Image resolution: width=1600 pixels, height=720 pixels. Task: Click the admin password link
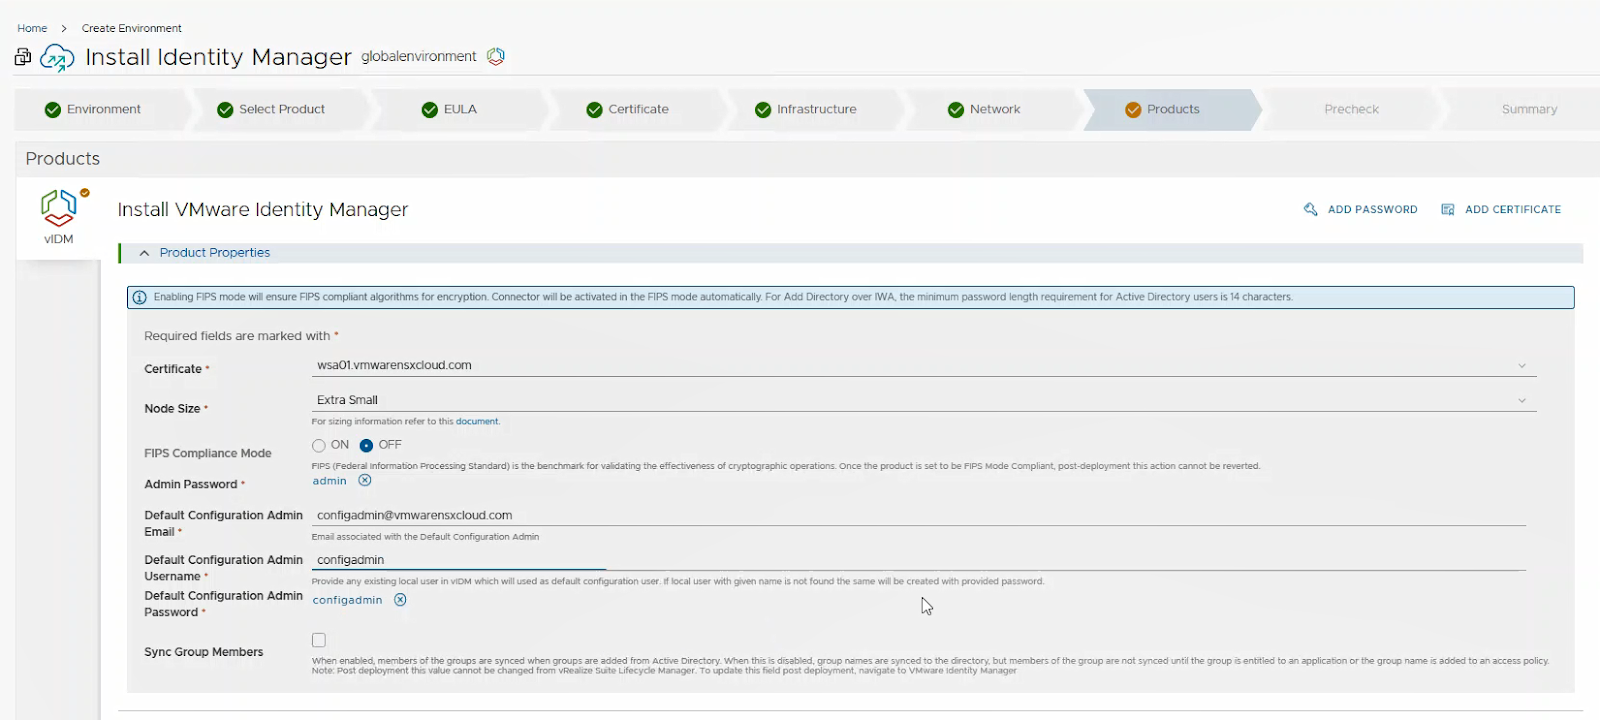tap(330, 481)
